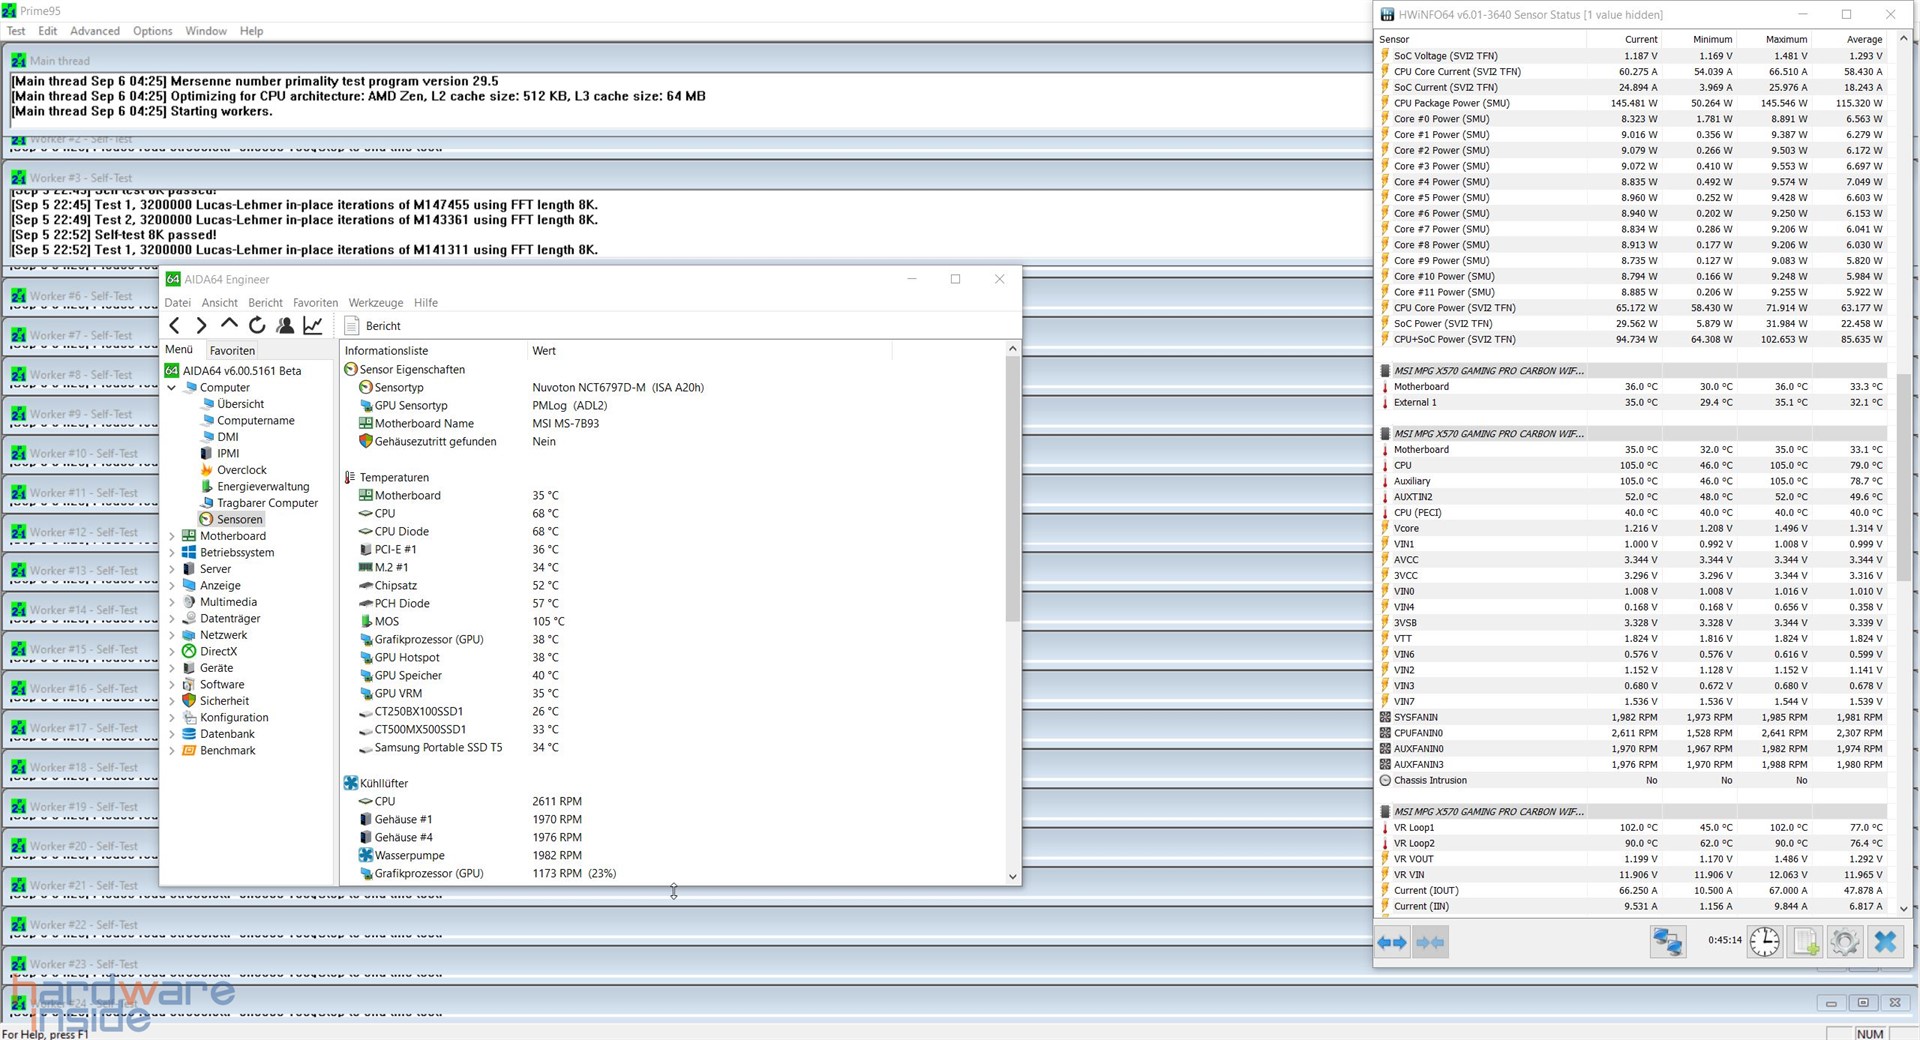Screen dimensions: 1920x1040
Task: Open the Werkzeuge menu in AIDA64
Action: [376, 302]
